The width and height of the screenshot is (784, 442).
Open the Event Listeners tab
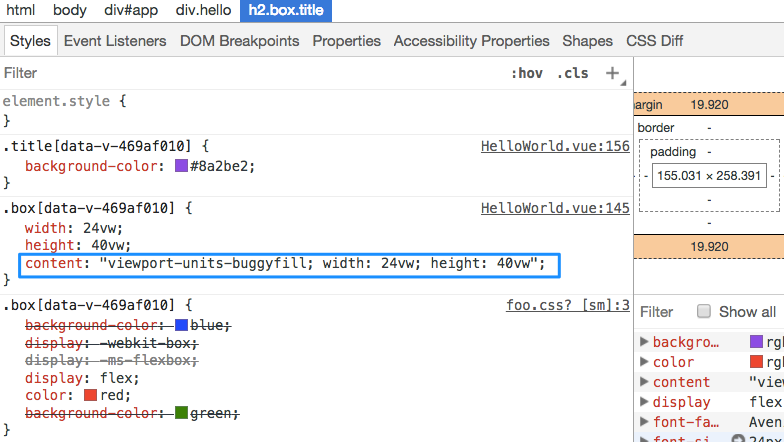tap(115, 41)
